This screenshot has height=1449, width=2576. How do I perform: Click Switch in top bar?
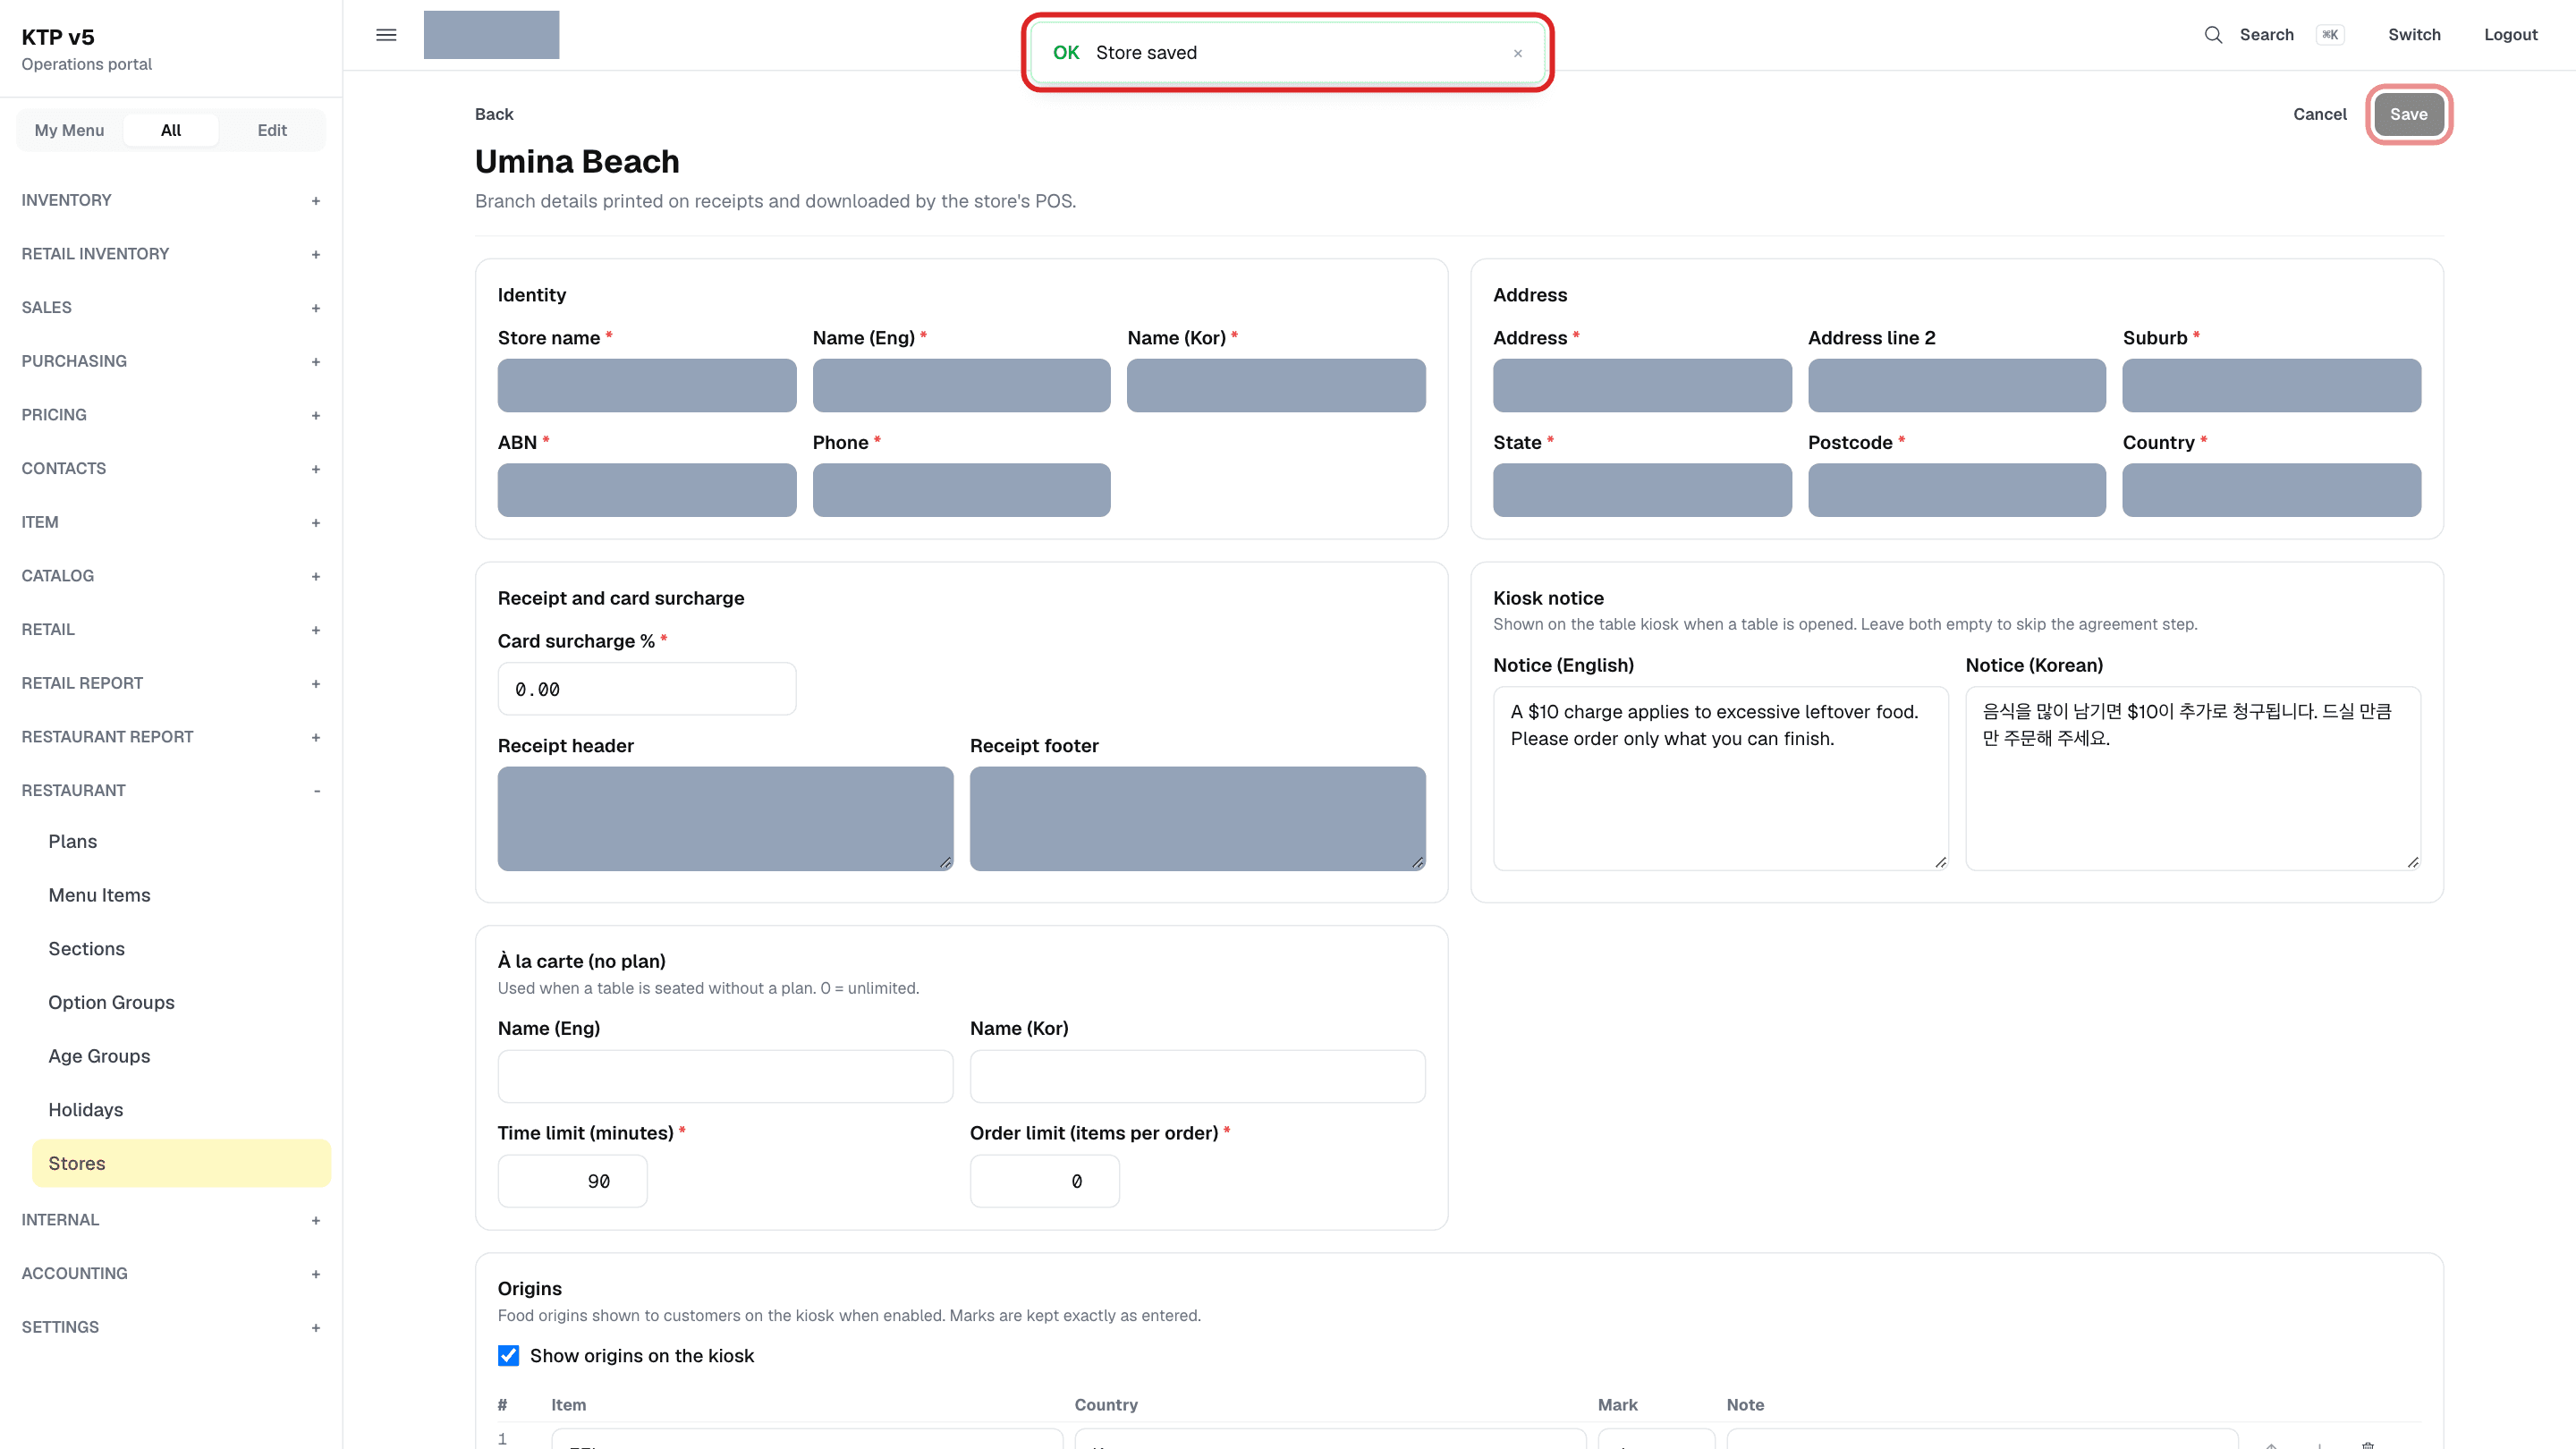[2414, 35]
